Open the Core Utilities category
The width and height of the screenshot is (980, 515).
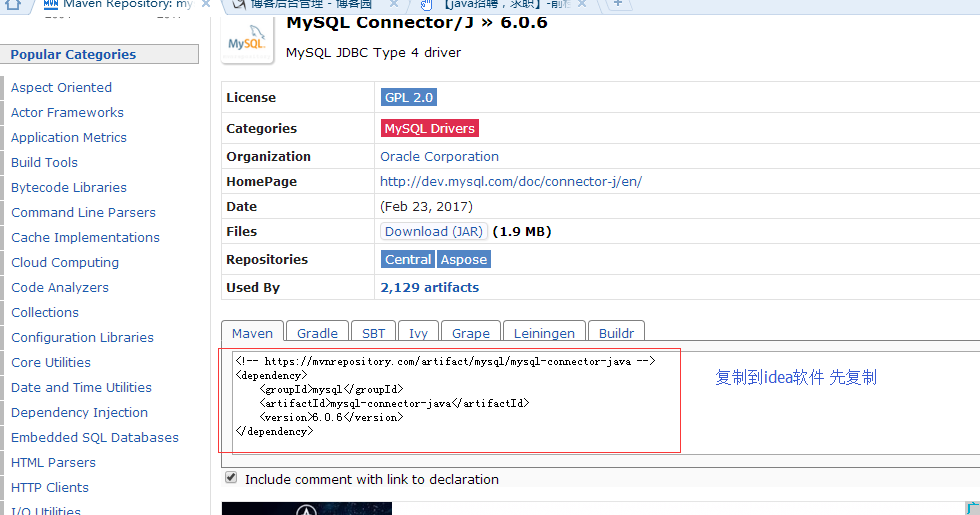click(x=51, y=362)
